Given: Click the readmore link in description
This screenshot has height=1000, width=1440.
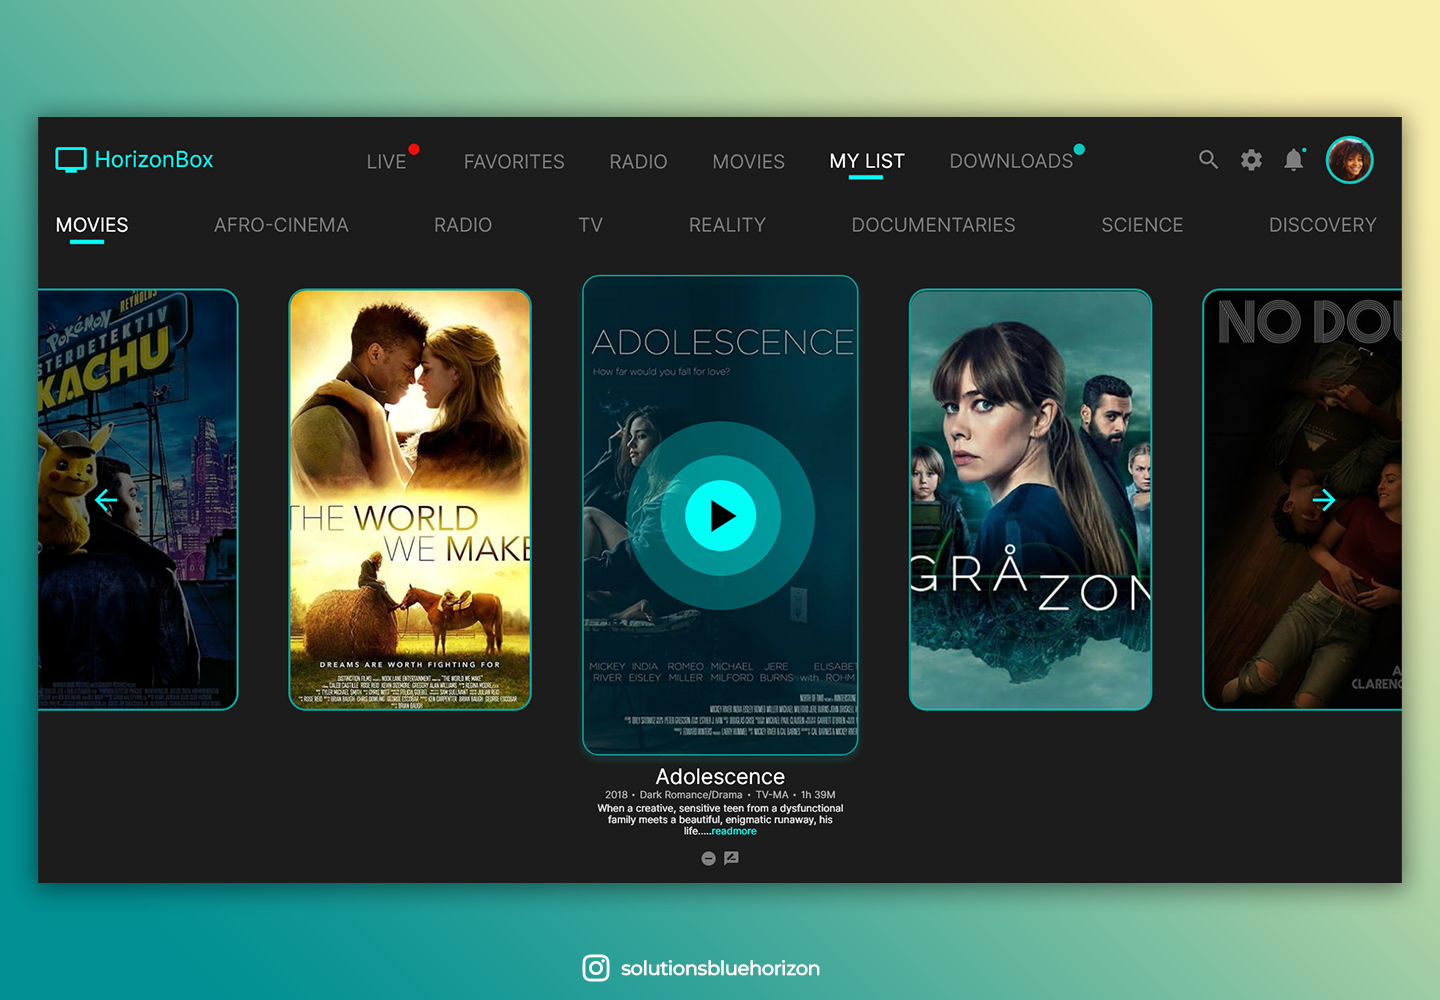Looking at the screenshot, I should click(734, 831).
